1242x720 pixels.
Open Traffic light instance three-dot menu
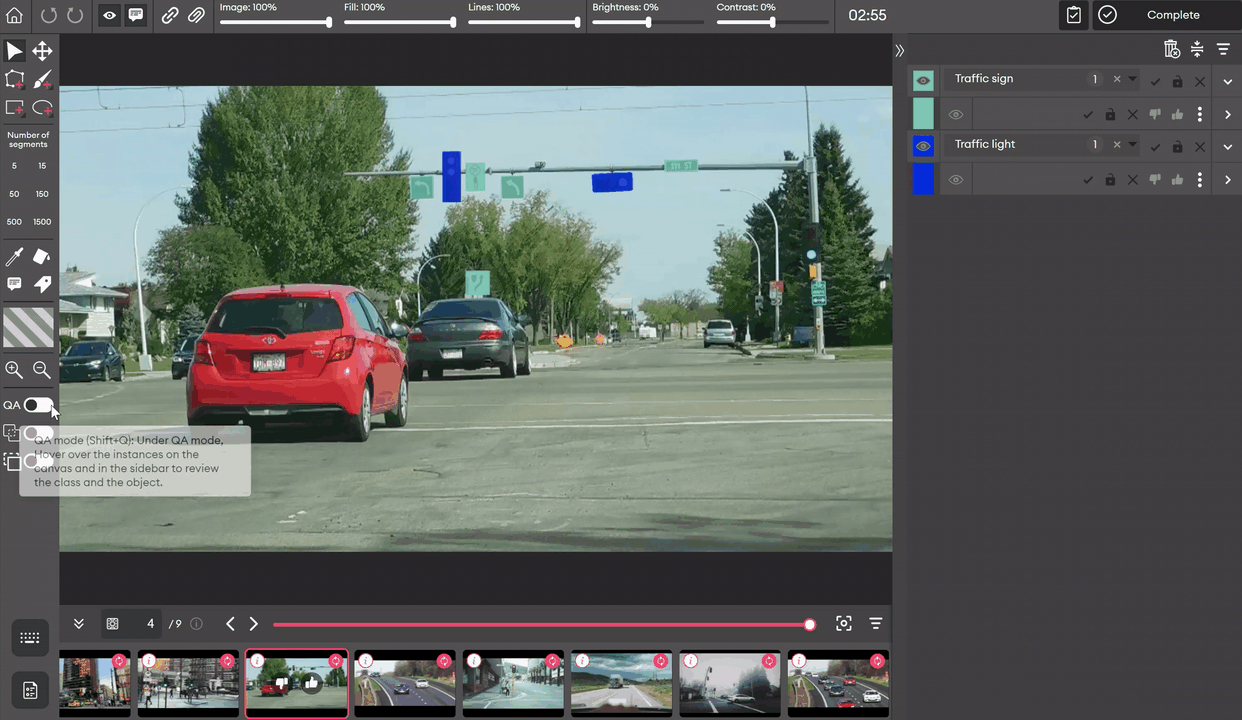coord(1200,180)
